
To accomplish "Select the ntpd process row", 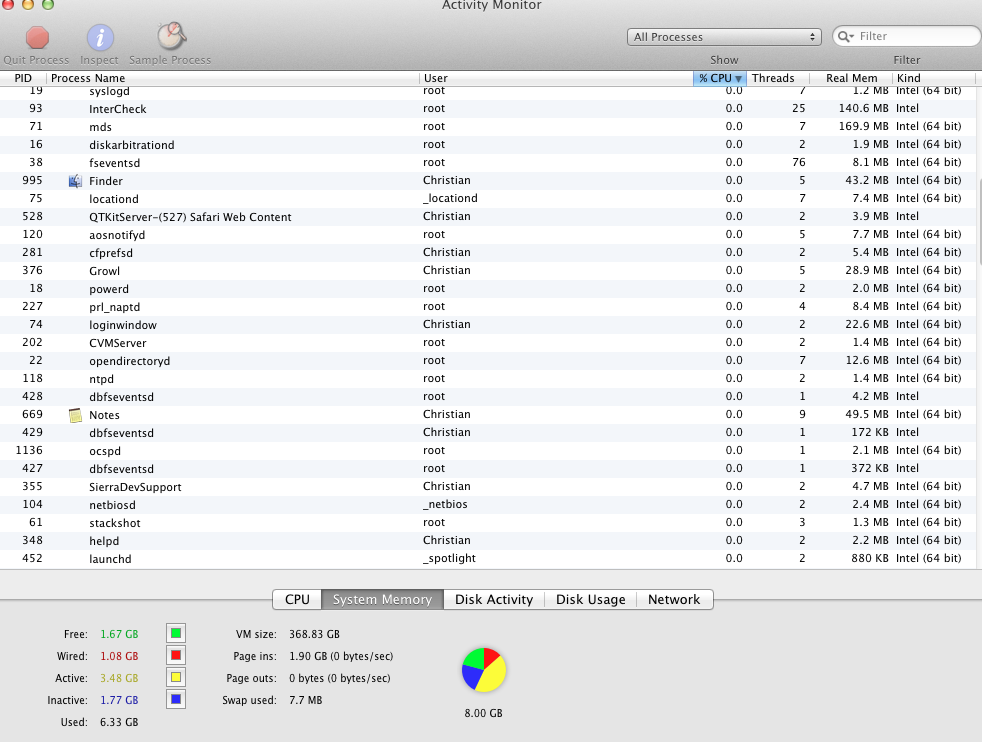I will [x=488, y=379].
